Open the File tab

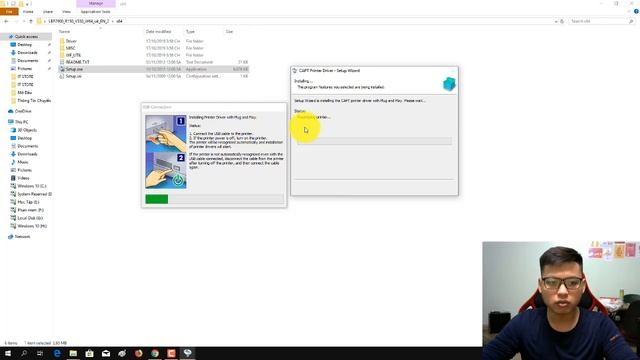click(x=9, y=12)
